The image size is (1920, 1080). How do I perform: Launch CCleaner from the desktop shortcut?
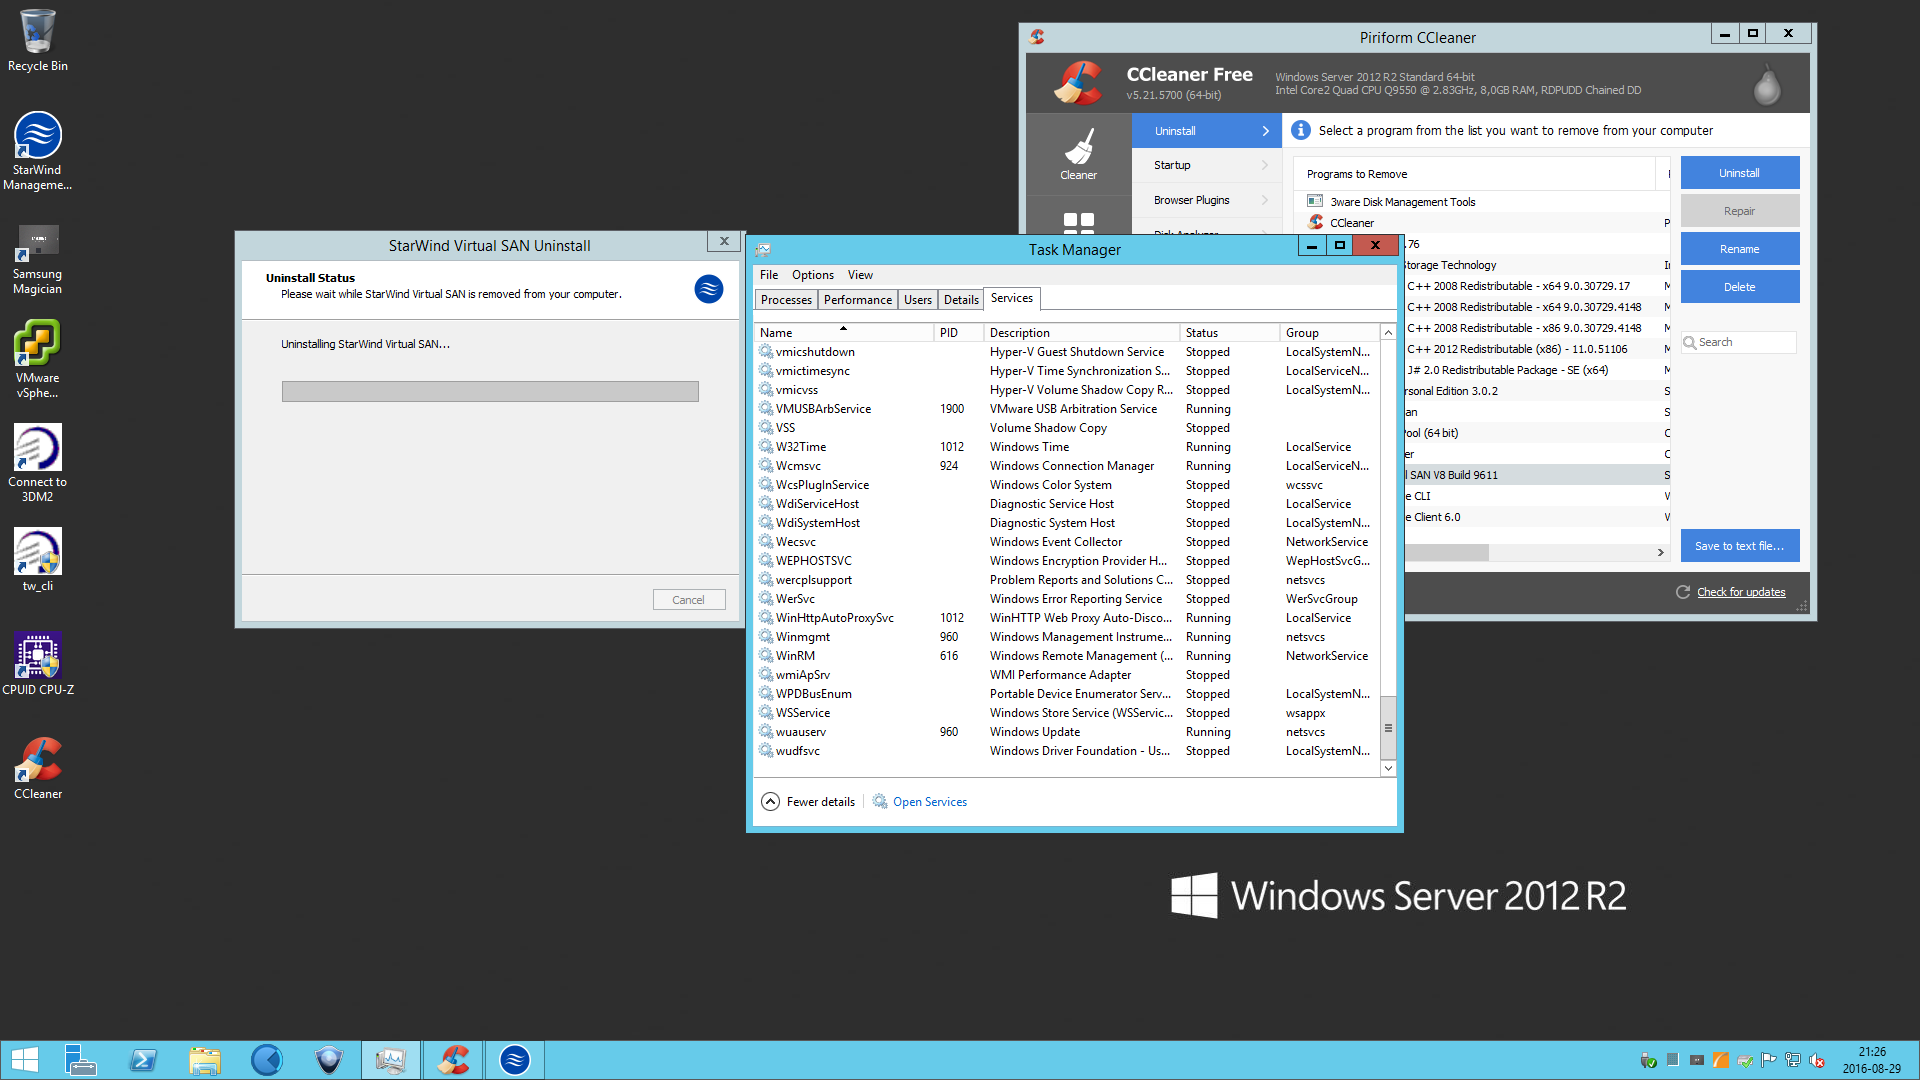coord(37,768)
